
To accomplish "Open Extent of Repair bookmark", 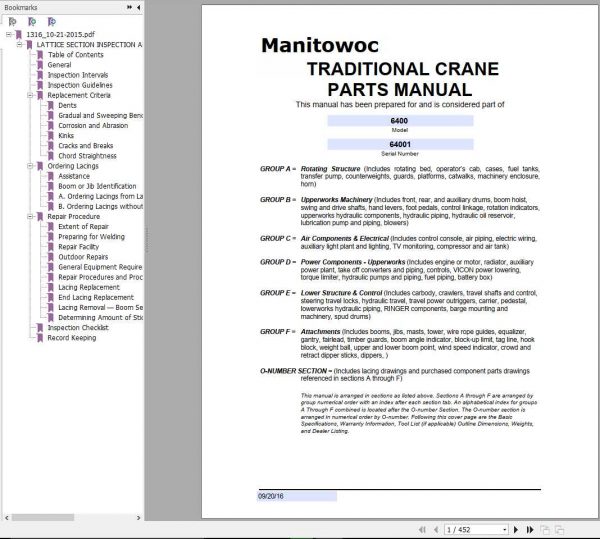I will point(83,227).
